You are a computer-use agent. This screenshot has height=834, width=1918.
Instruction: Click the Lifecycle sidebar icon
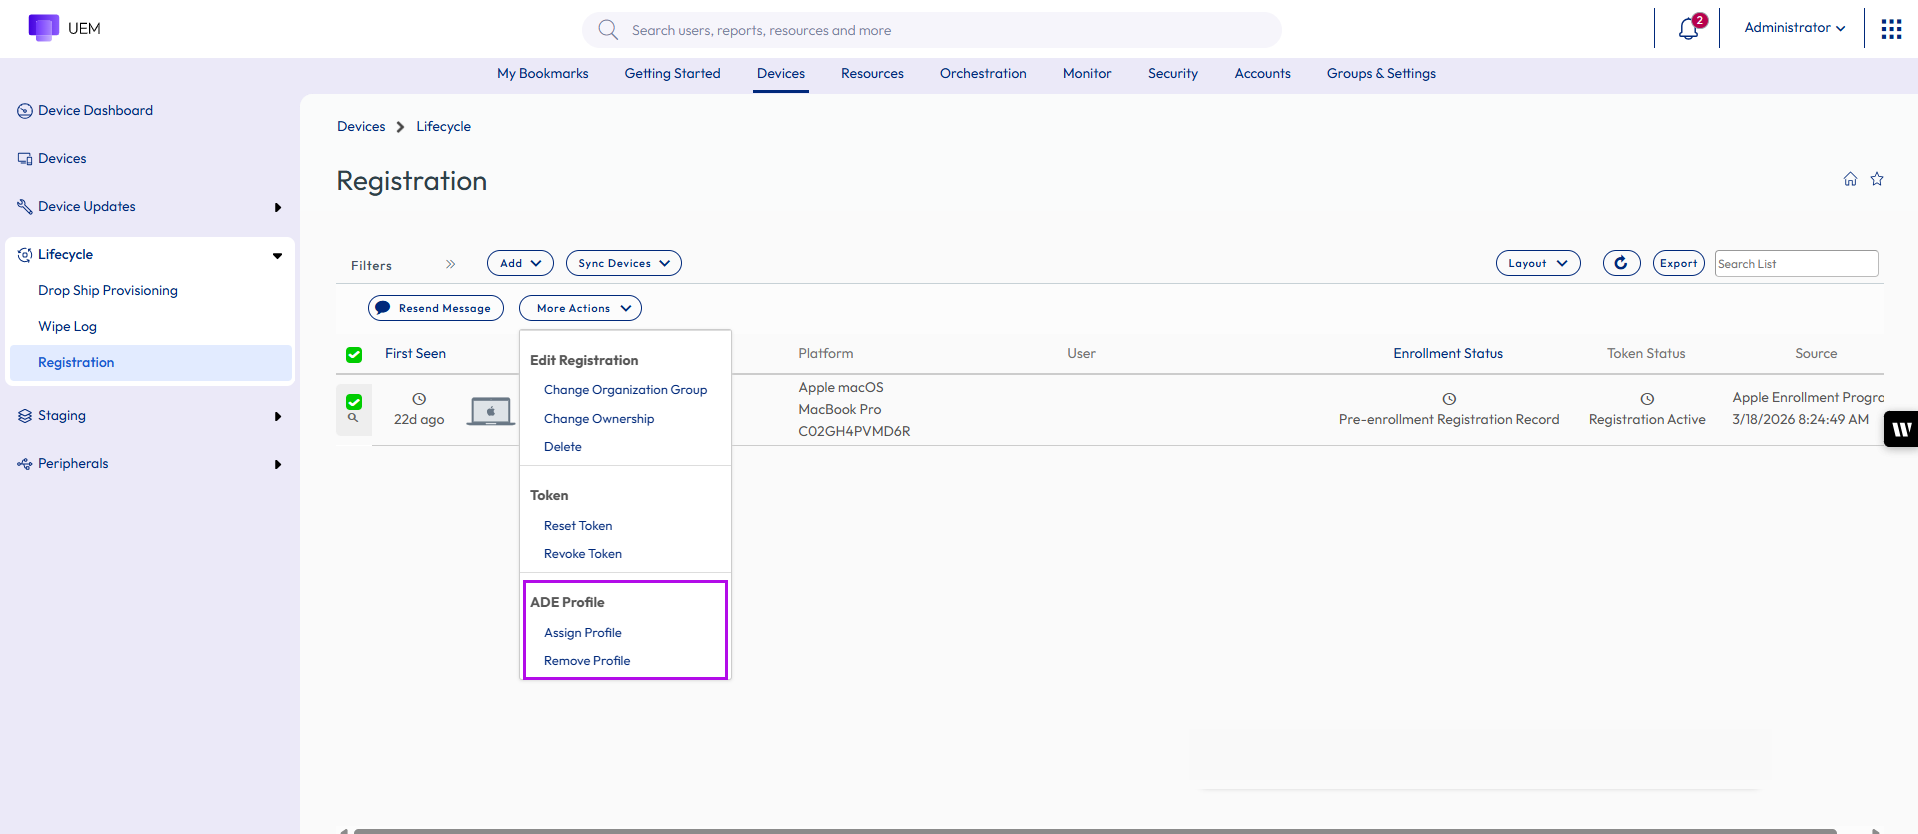click(25, 255)
